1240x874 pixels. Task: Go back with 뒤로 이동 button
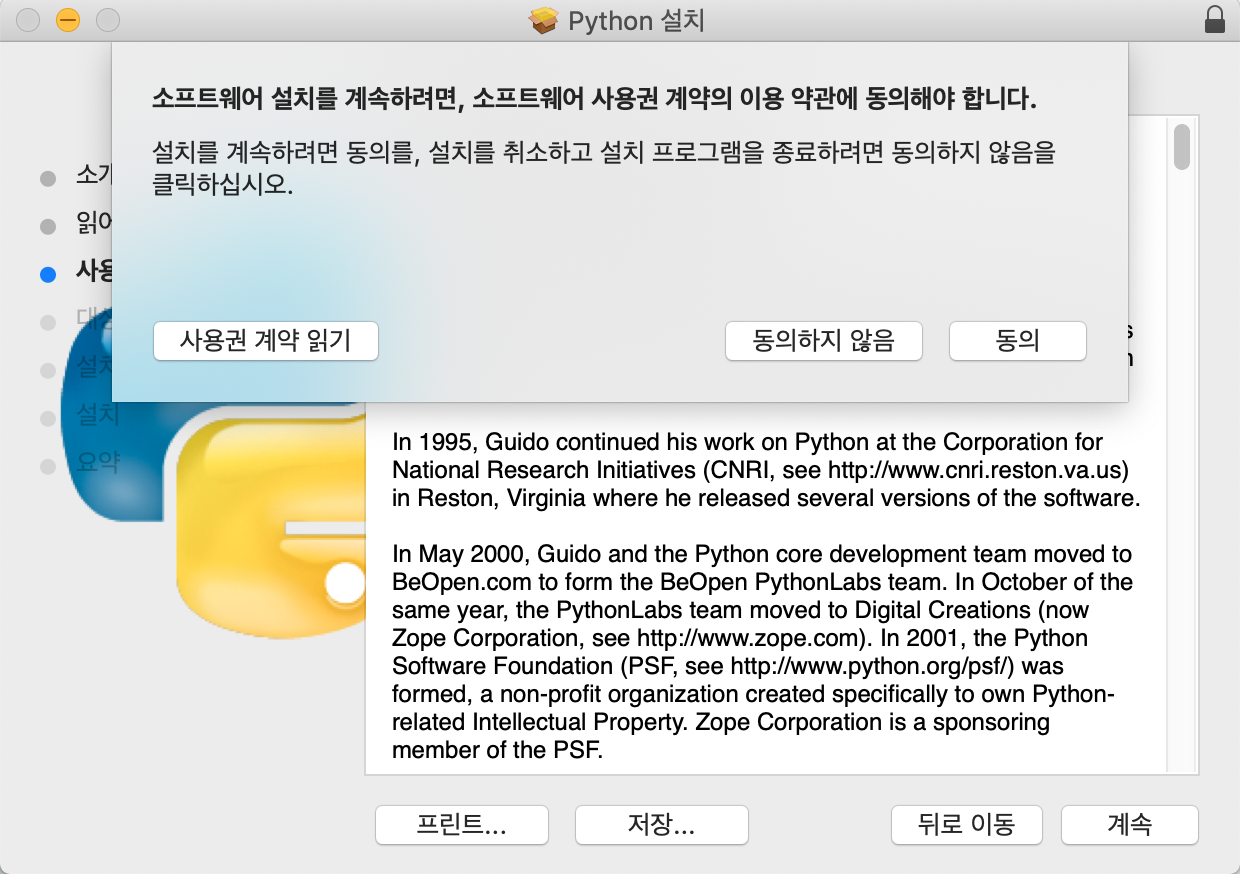coord(966,825)
